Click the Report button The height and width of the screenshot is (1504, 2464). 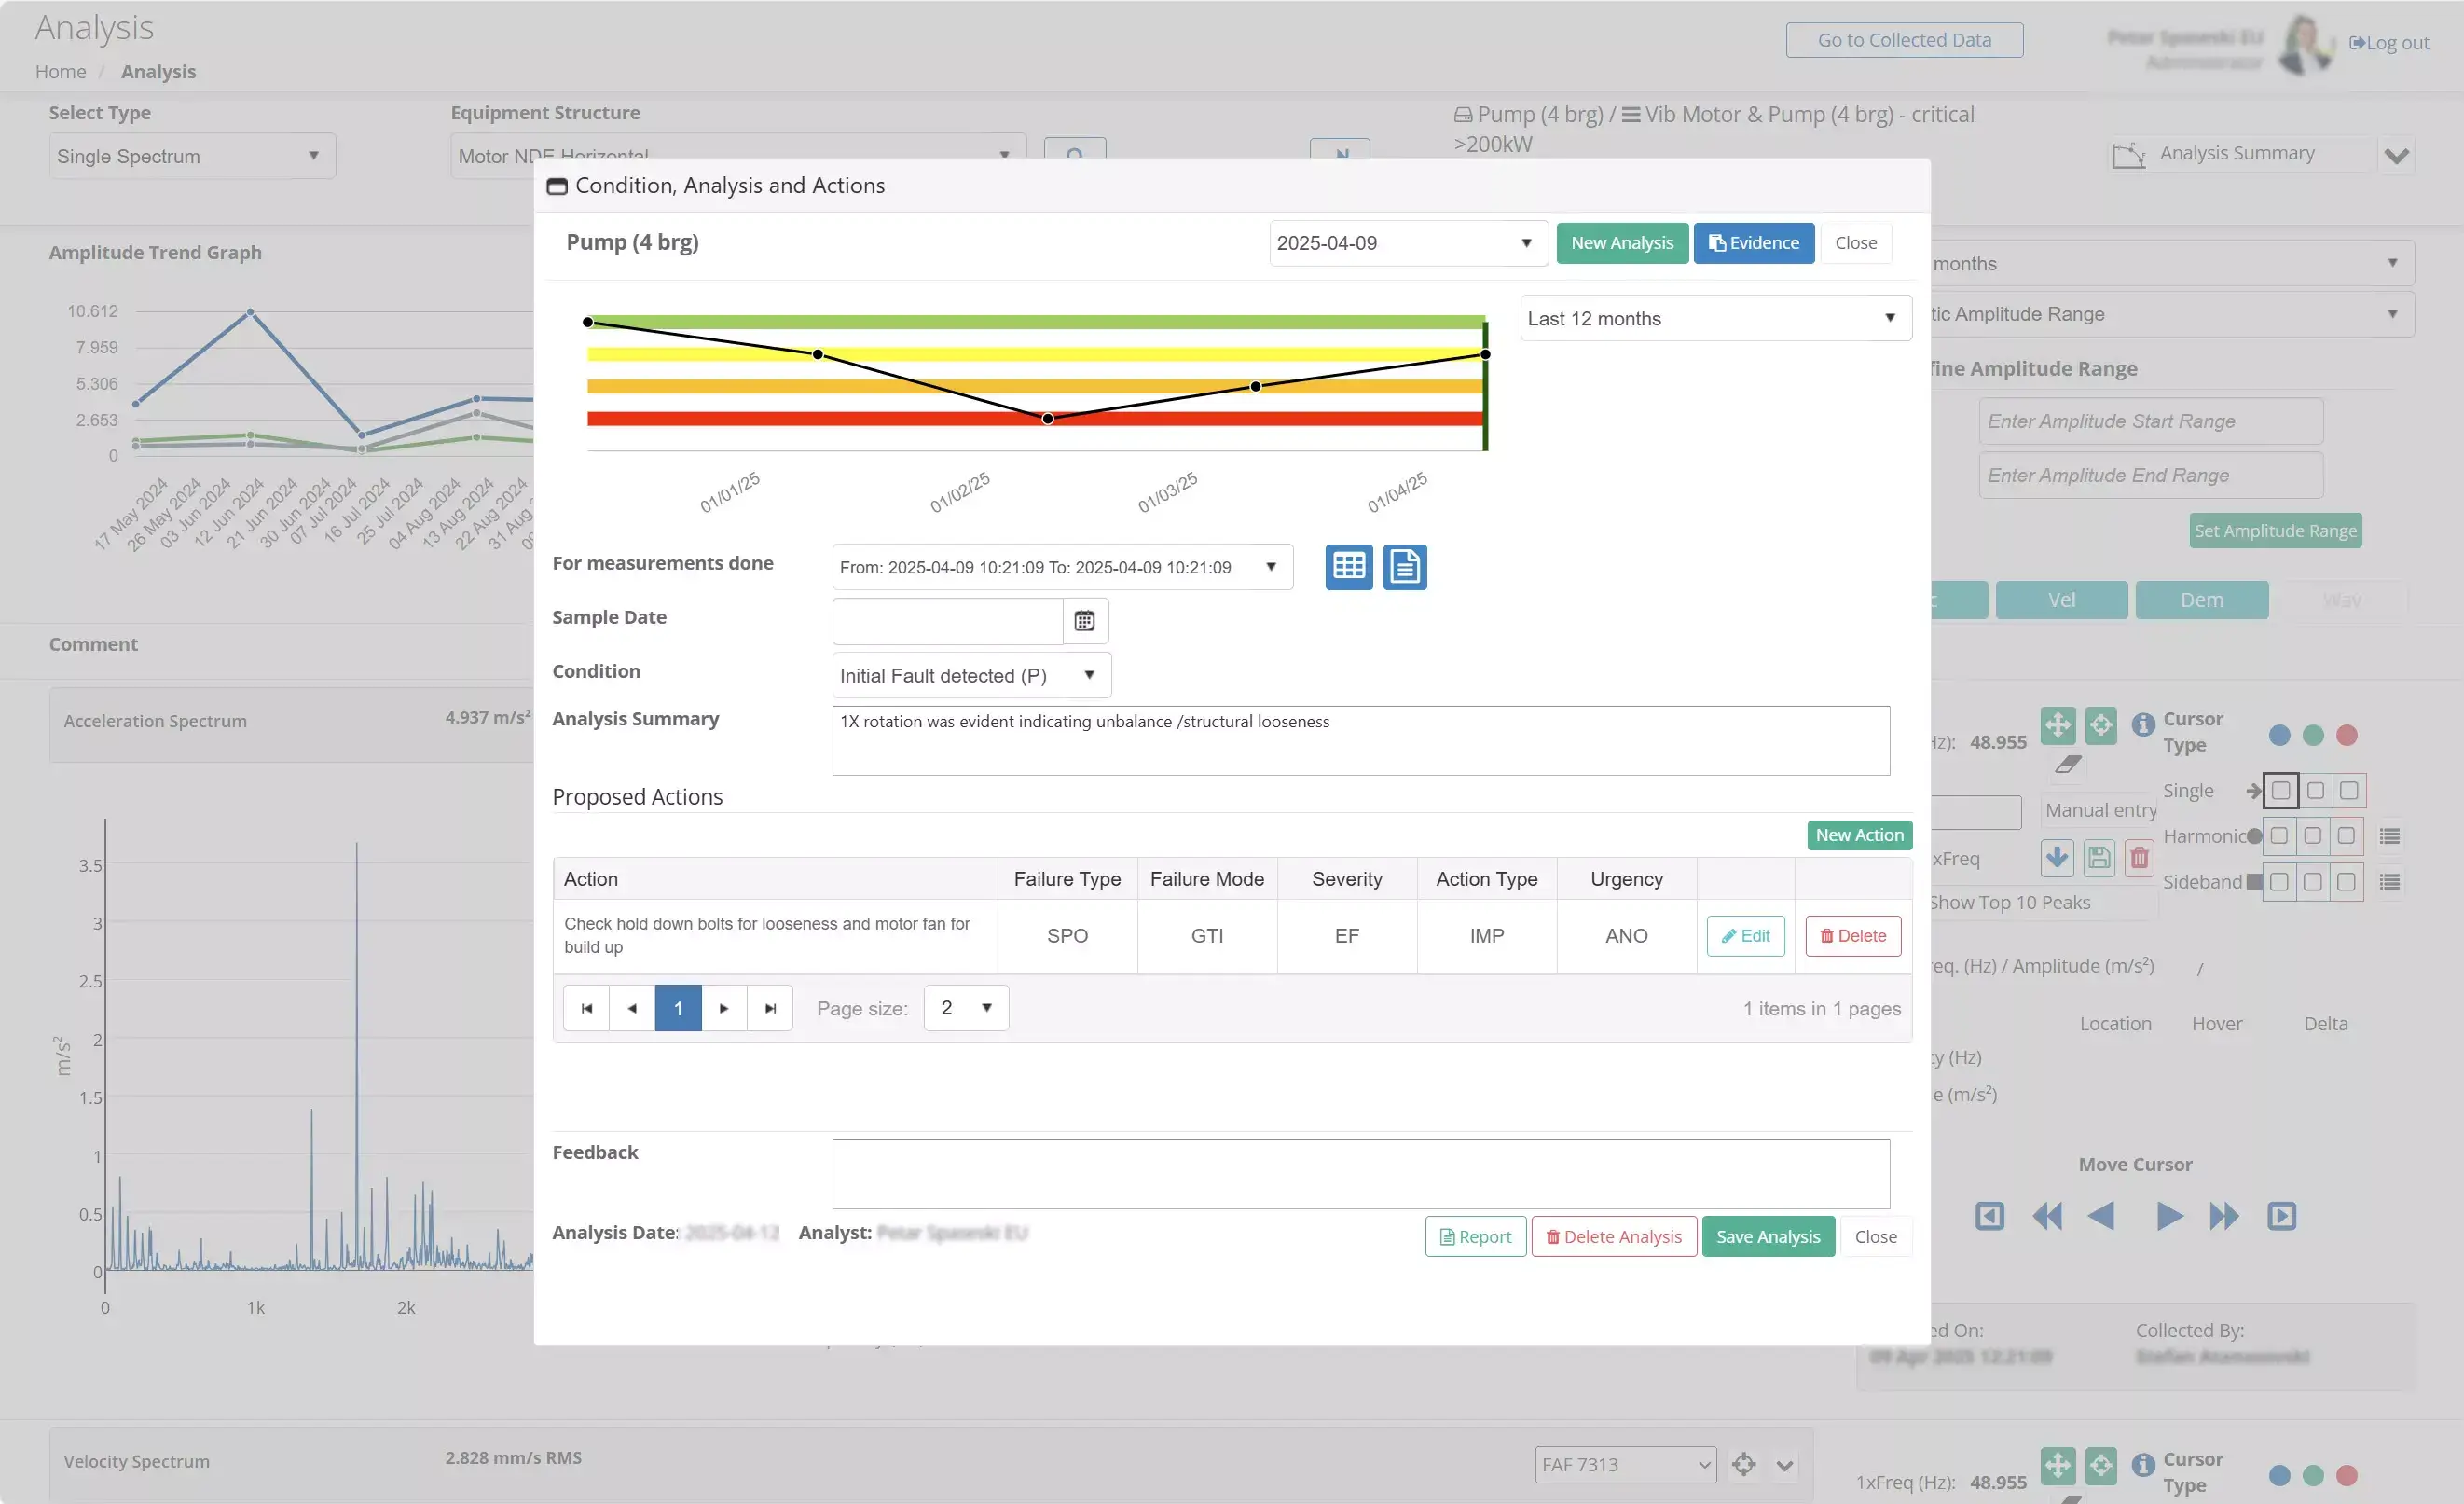click(x=1475, y=1237)
